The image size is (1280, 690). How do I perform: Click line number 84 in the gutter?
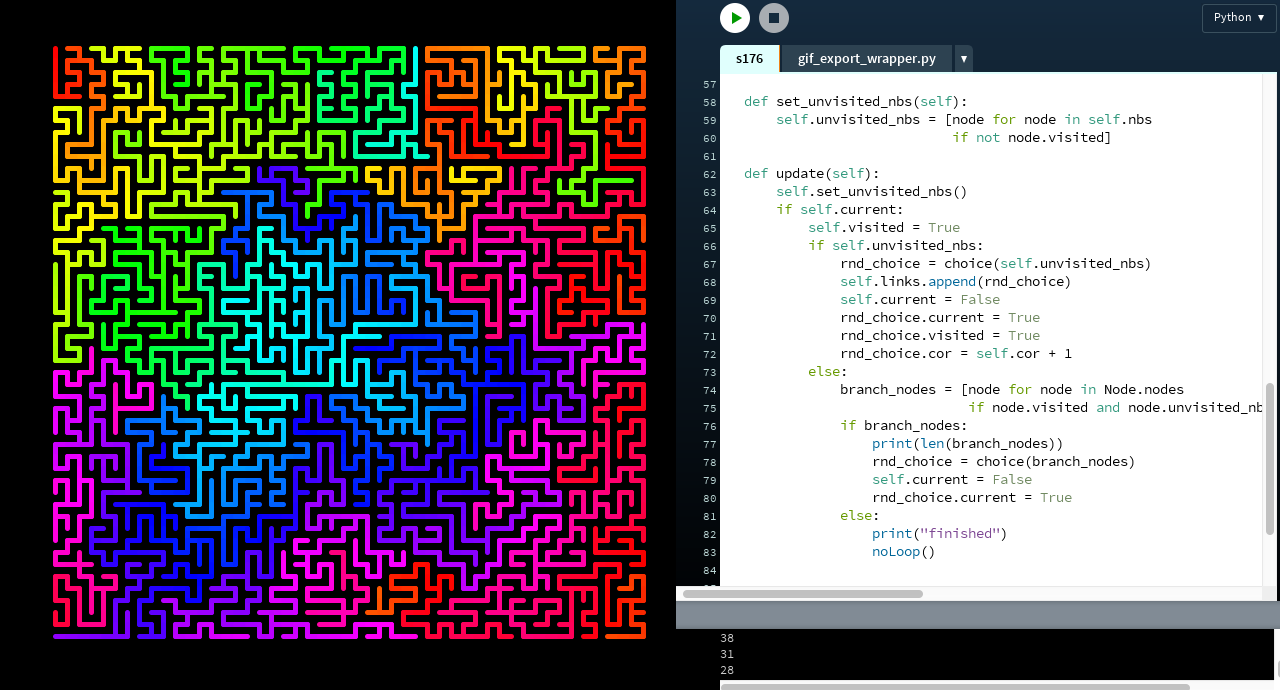coord(709,570)
